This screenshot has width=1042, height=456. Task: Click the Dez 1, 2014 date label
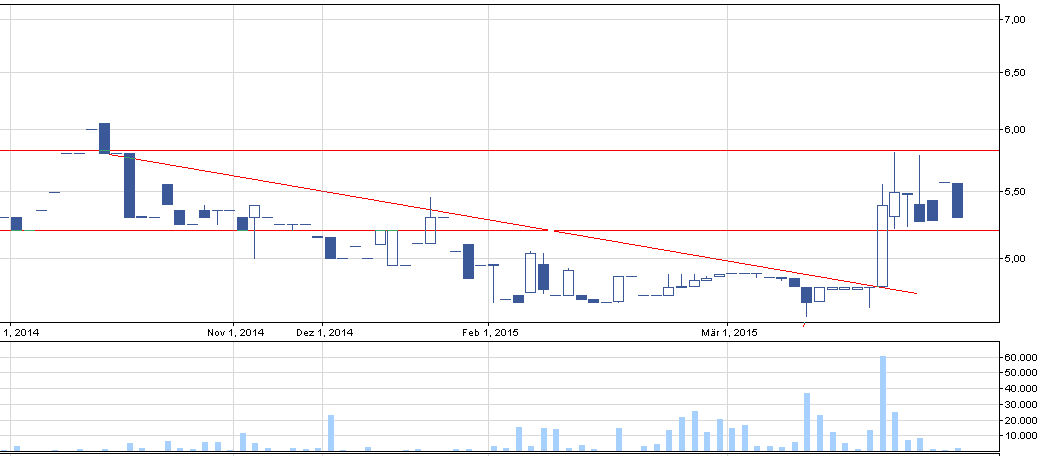point(325,332)
